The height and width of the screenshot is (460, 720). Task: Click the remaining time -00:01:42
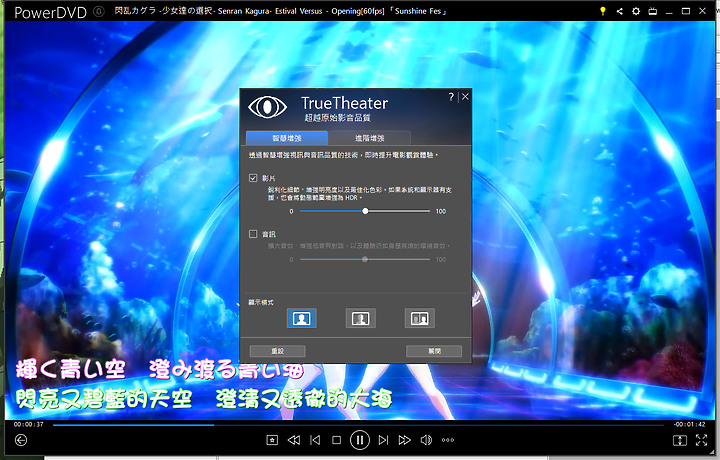pyautogui.click(x=689, y=424)
